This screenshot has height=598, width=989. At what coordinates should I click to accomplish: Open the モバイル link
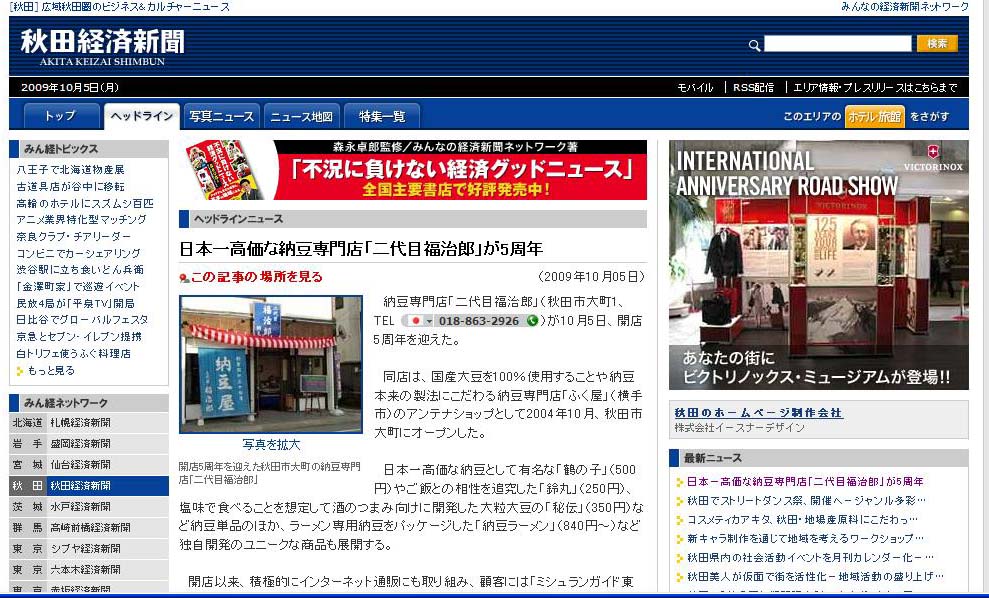coord(695,88)
